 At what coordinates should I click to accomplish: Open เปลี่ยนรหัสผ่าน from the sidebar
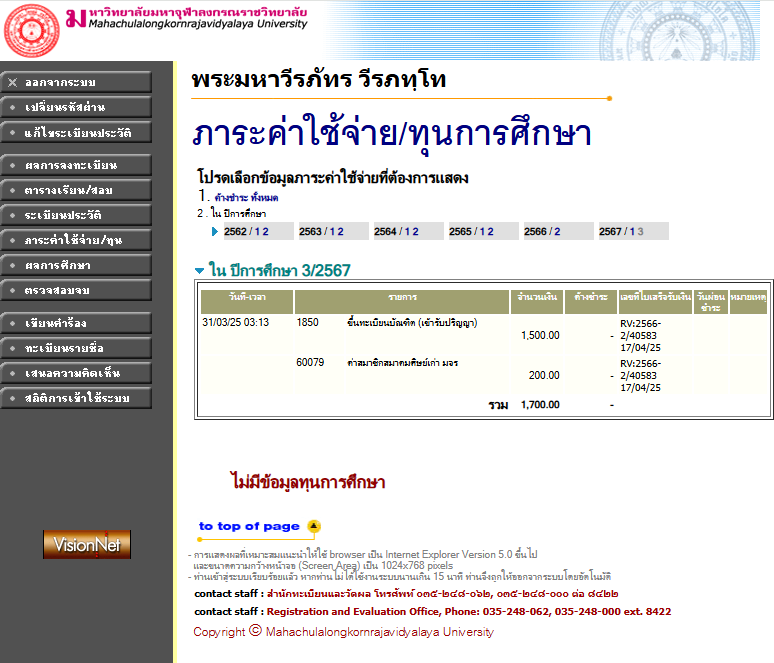click(76, 107)
